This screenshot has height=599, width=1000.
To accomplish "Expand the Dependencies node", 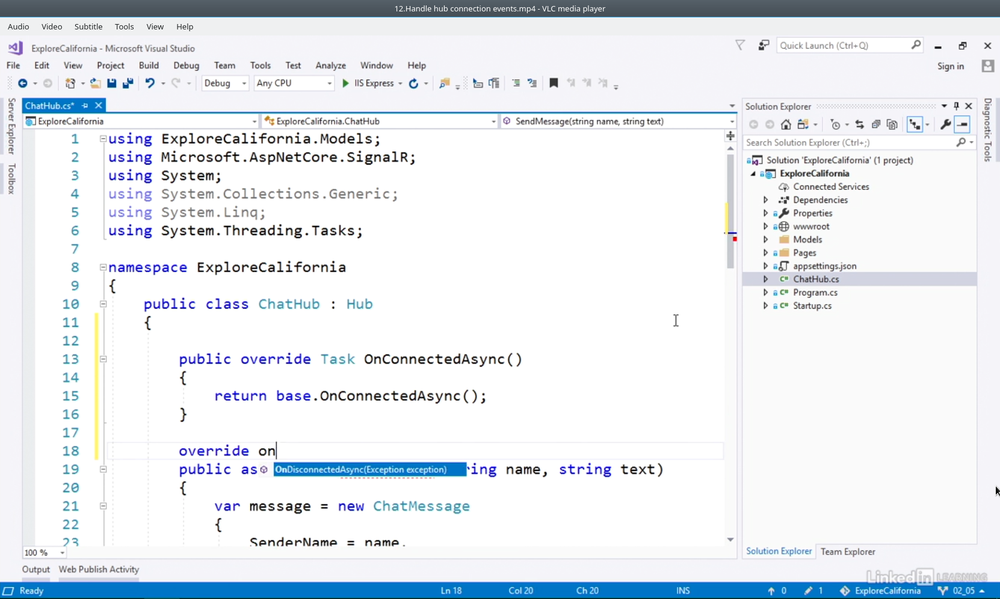I will coord(765,200).
